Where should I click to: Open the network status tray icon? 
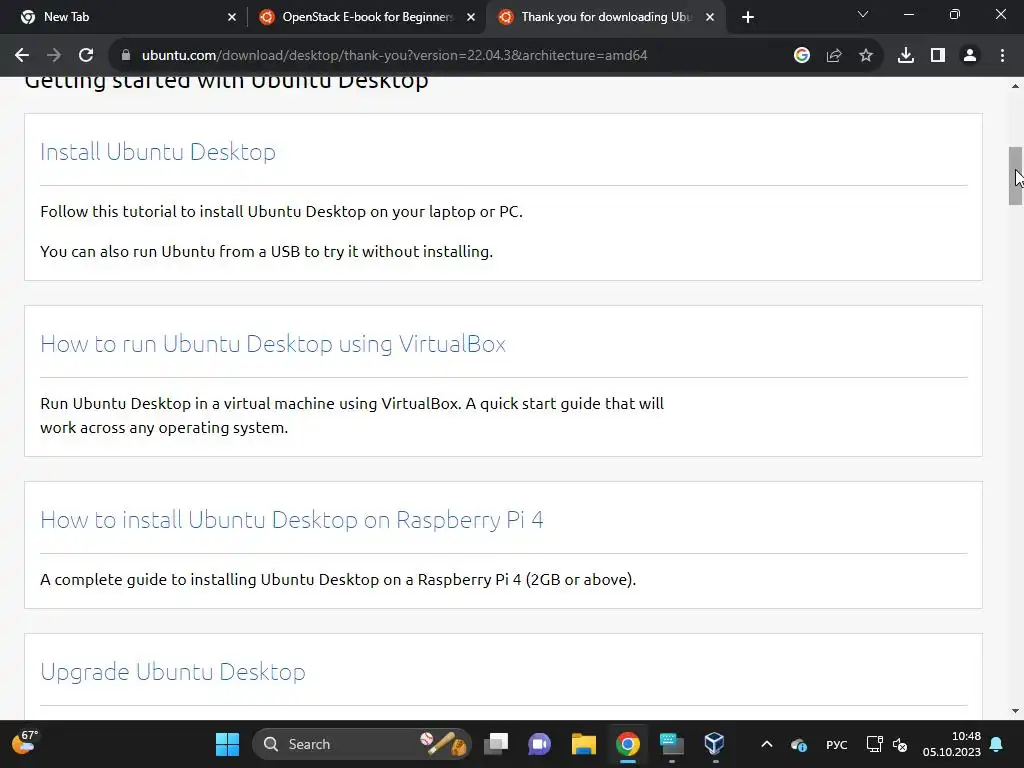(874, 744)
